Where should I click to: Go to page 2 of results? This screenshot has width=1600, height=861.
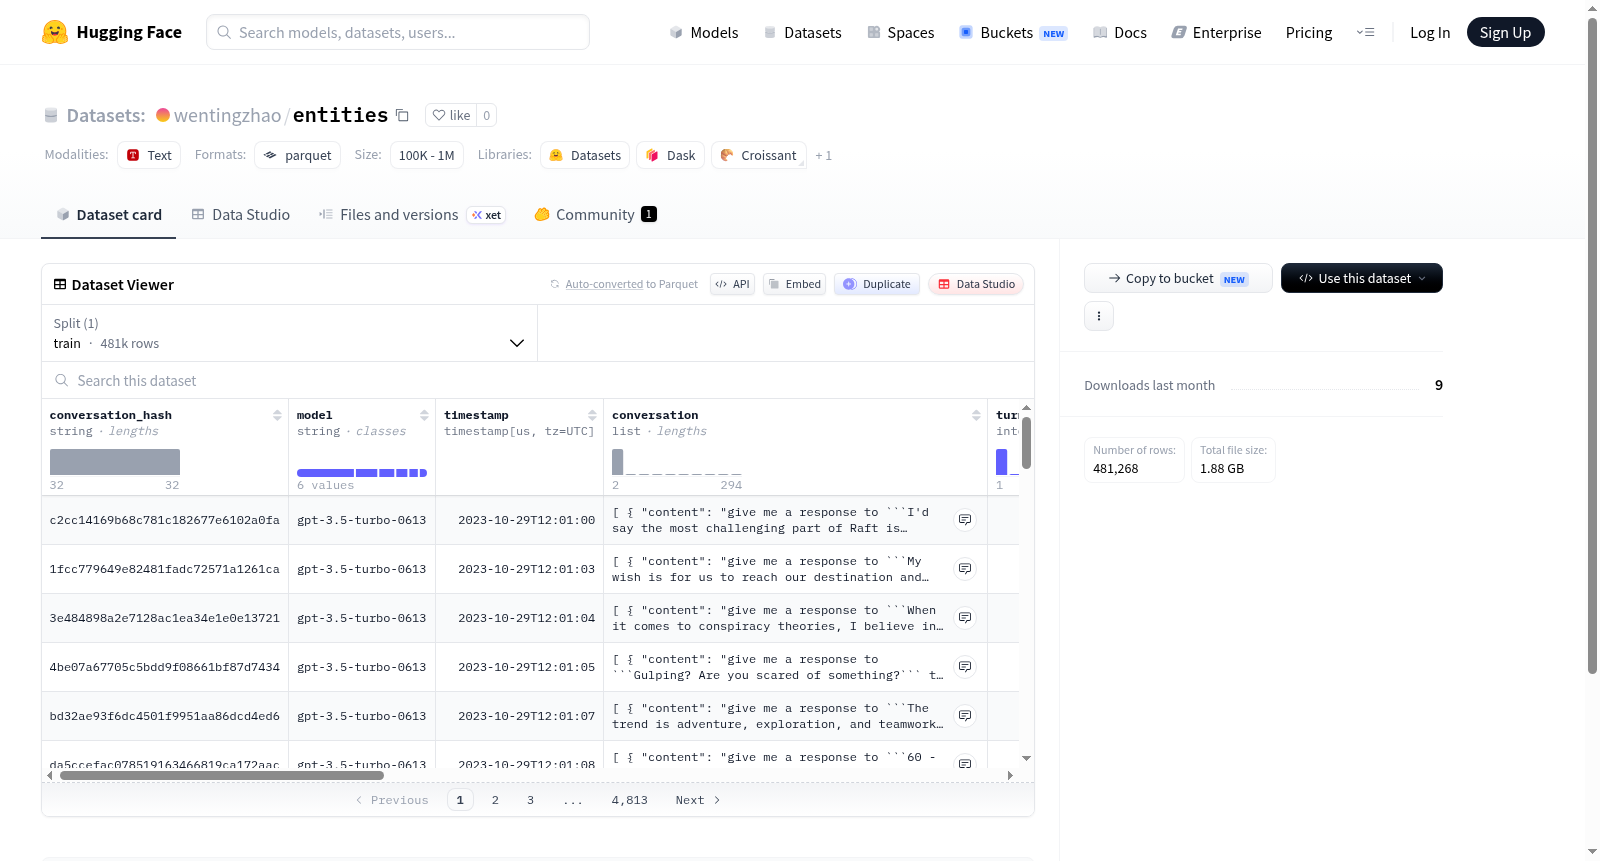(495, 800)
